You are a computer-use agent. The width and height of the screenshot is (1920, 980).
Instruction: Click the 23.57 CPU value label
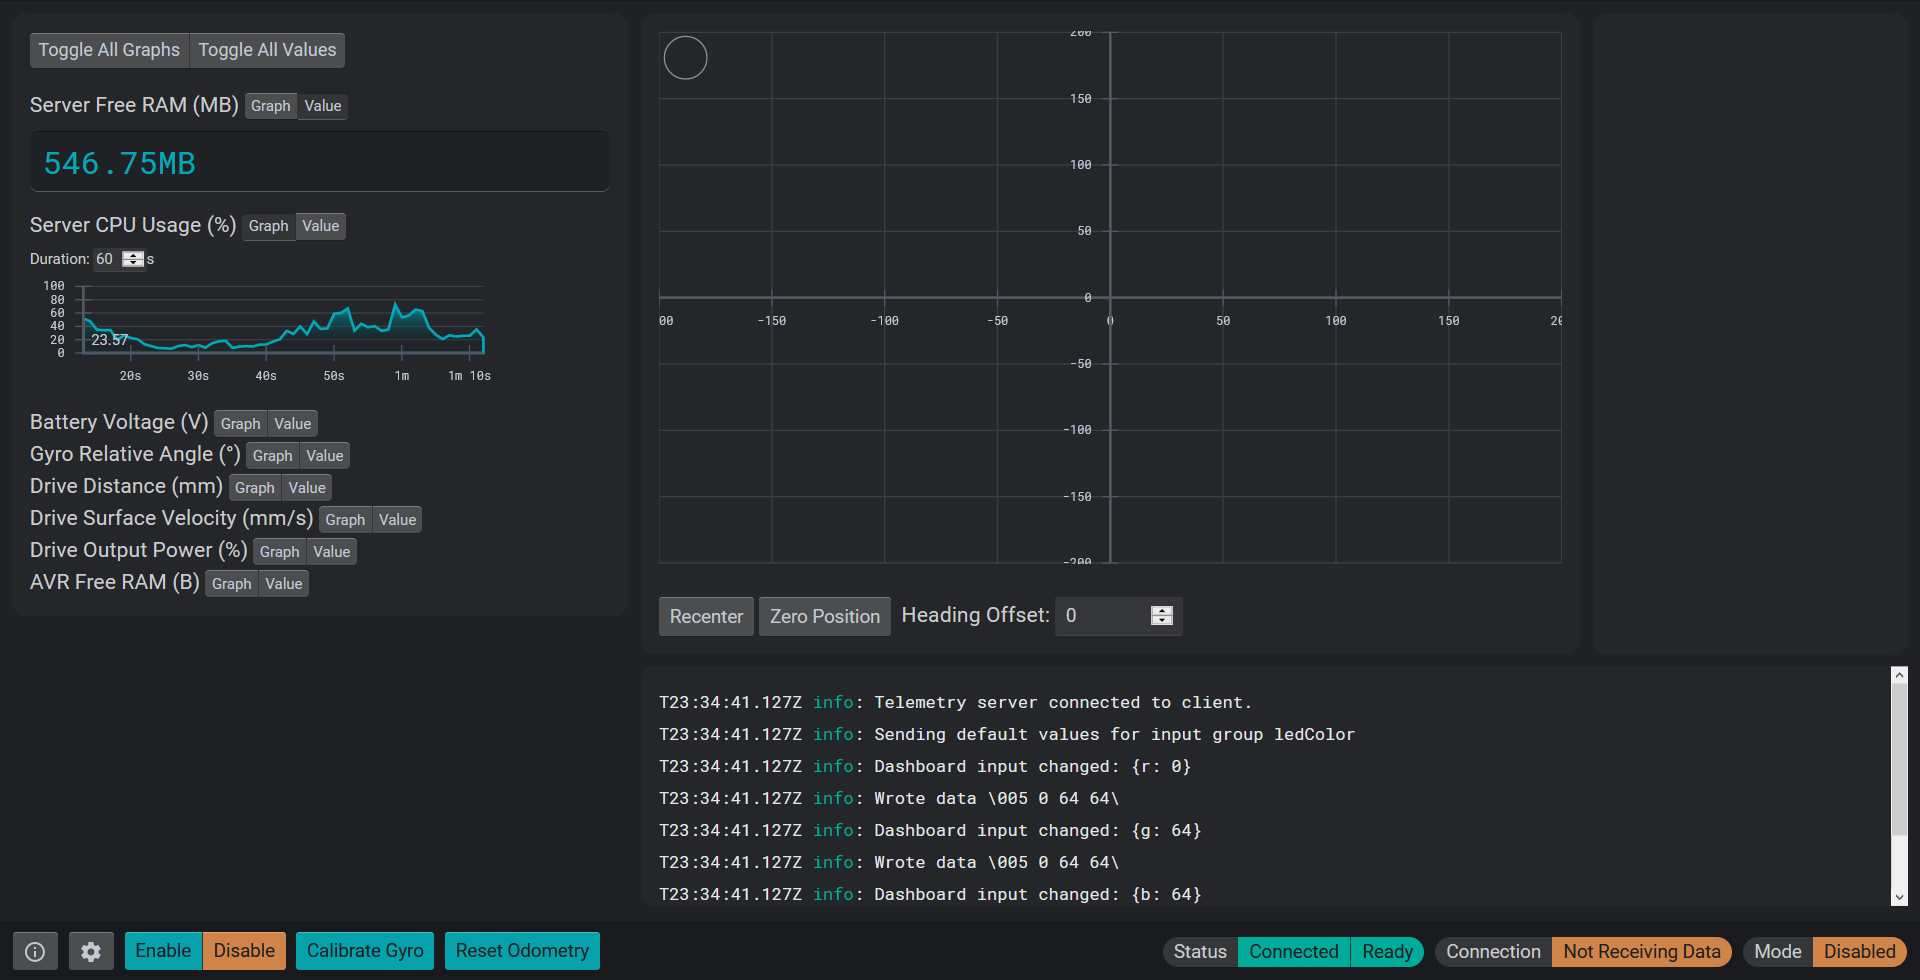(x=109, y=340)
